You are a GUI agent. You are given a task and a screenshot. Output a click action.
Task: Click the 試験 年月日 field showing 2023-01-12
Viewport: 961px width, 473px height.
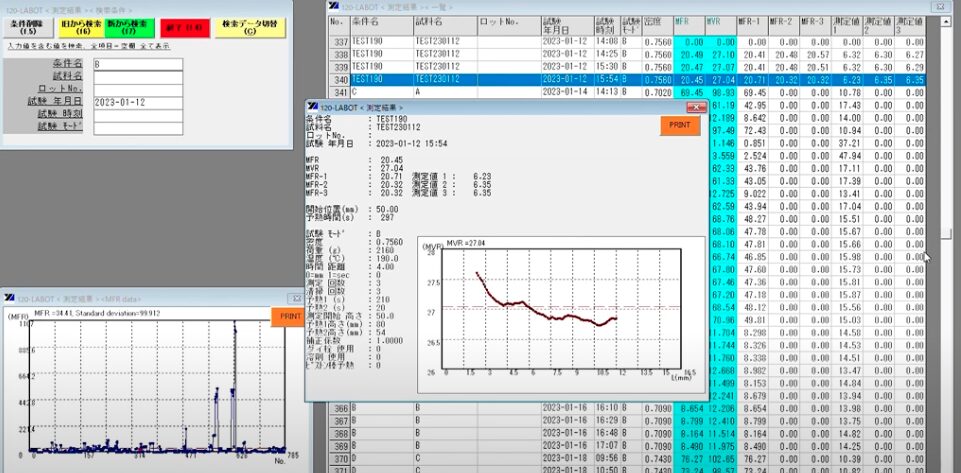click(x=137, y=102)
